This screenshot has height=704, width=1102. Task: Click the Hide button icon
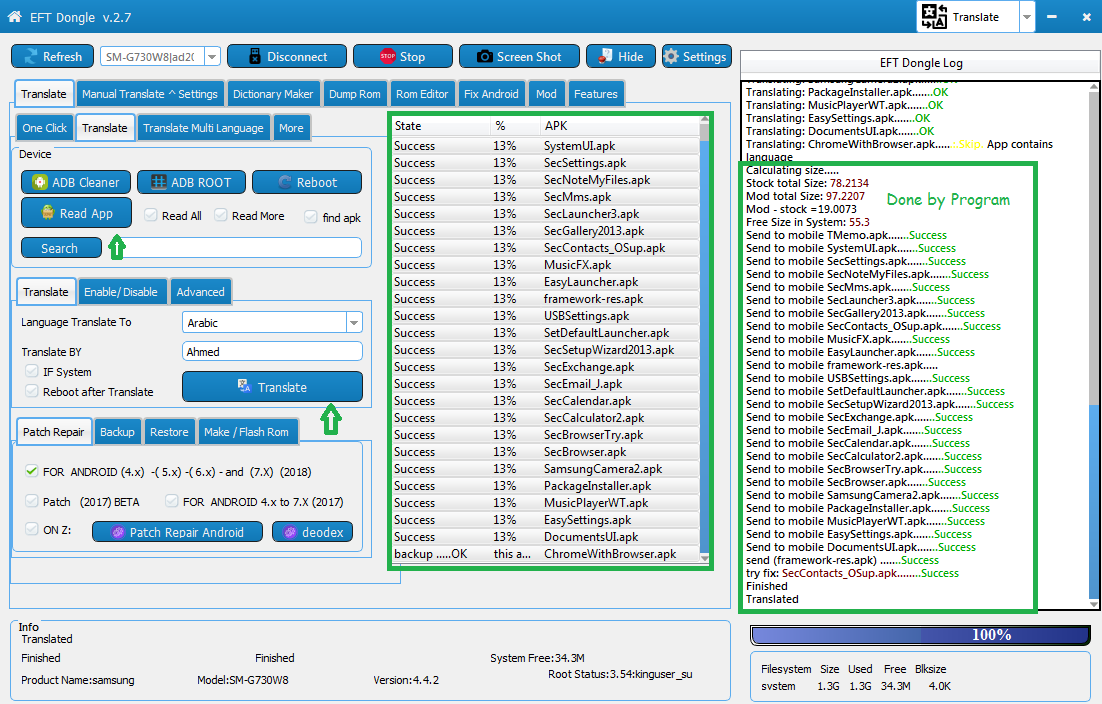click(x=605, y=56)
